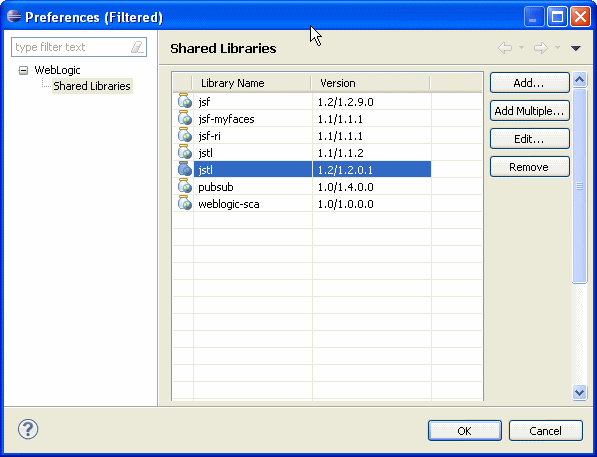Select Shared Libraries tree item
This screenshot has height=457, width=597.
coord(92,86)
